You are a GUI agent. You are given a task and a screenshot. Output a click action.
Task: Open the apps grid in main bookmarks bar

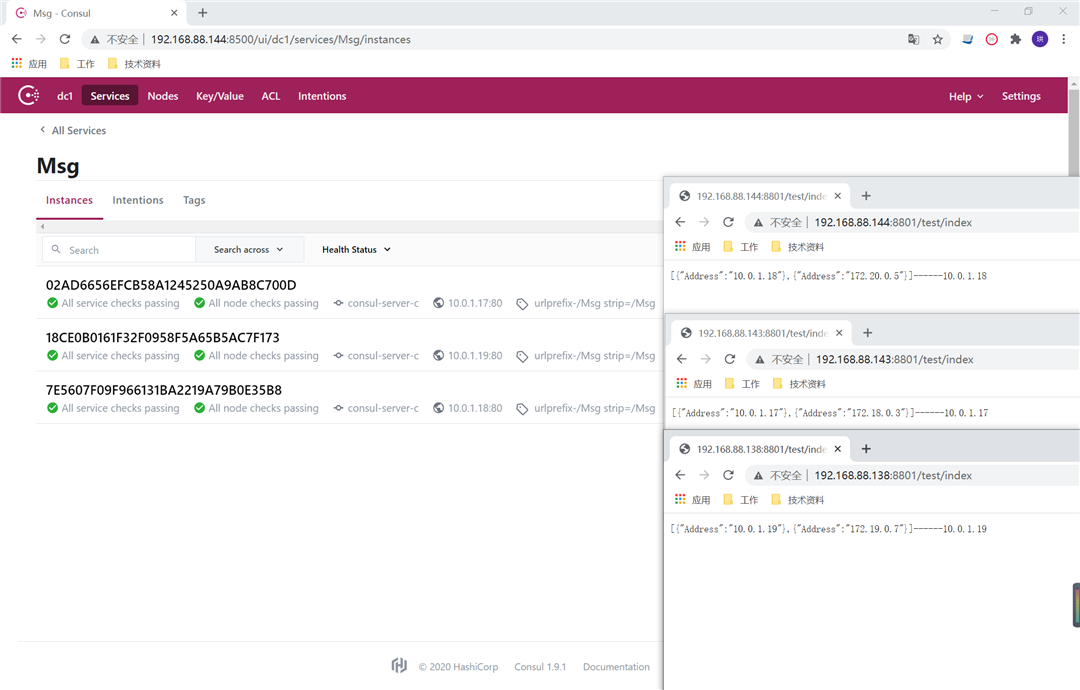click(17, 63)
